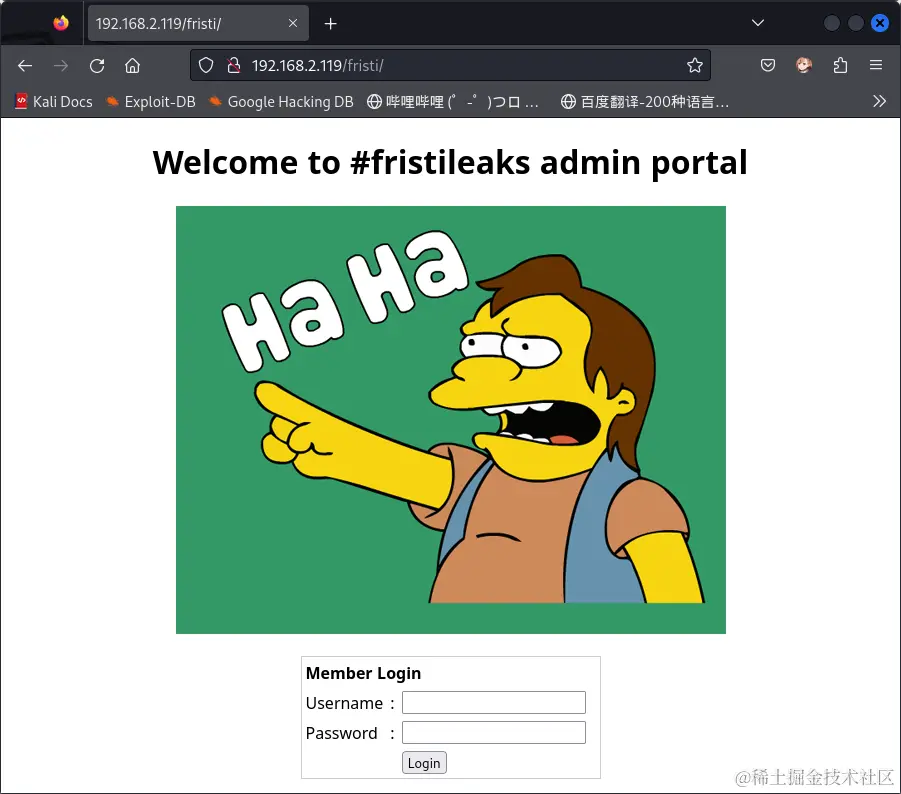Open the 百度翻译 bookmark

point(645,102)
